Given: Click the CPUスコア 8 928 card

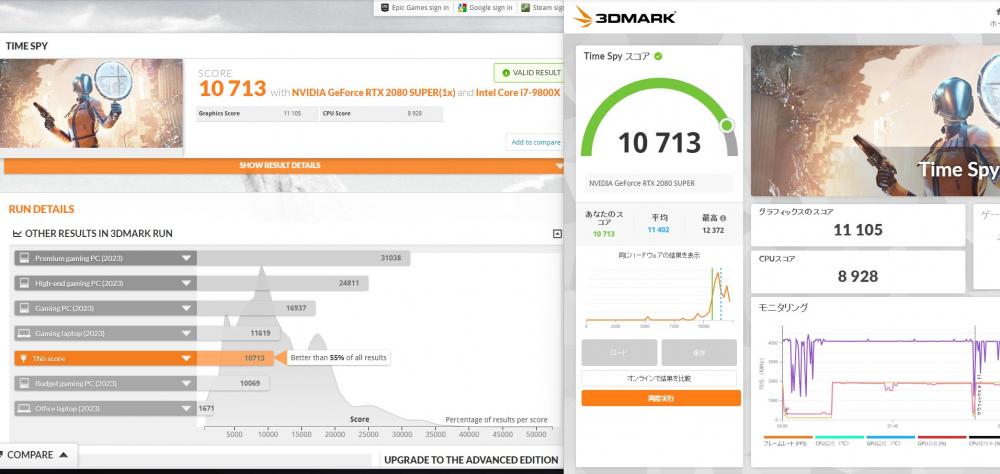Looking at the screenshot, I should [x=858, y=271].
